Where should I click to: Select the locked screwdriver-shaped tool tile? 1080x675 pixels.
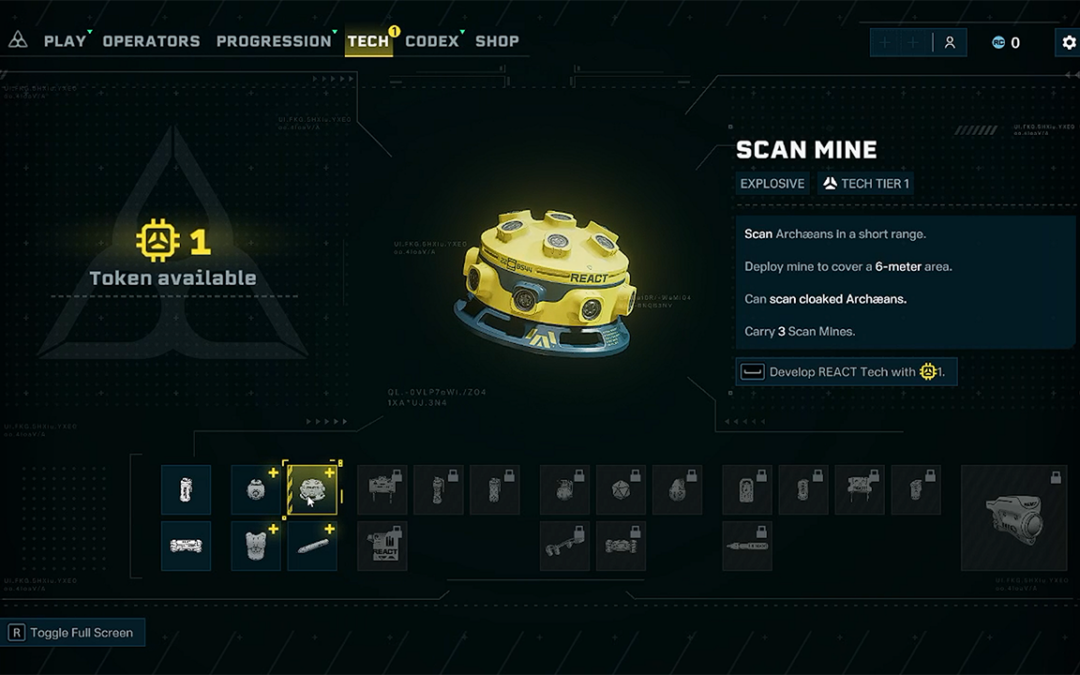pos(747,546)
